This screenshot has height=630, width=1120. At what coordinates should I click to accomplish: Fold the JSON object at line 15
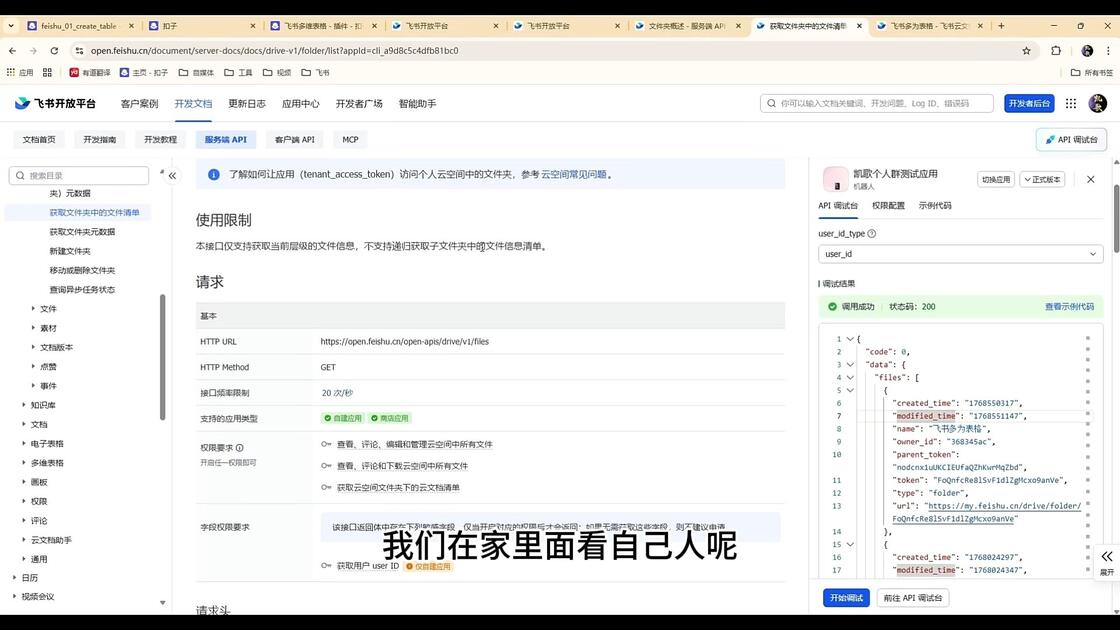[x=850, y=545]
